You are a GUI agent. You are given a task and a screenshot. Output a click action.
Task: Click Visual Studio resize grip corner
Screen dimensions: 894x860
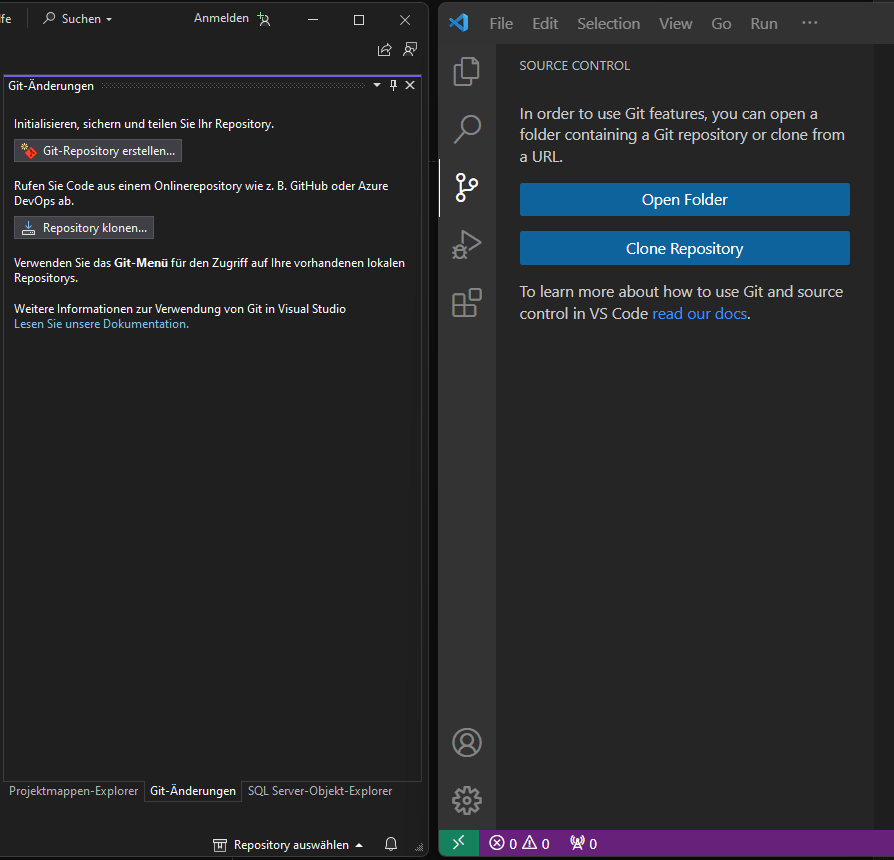(x=419, y=847)
